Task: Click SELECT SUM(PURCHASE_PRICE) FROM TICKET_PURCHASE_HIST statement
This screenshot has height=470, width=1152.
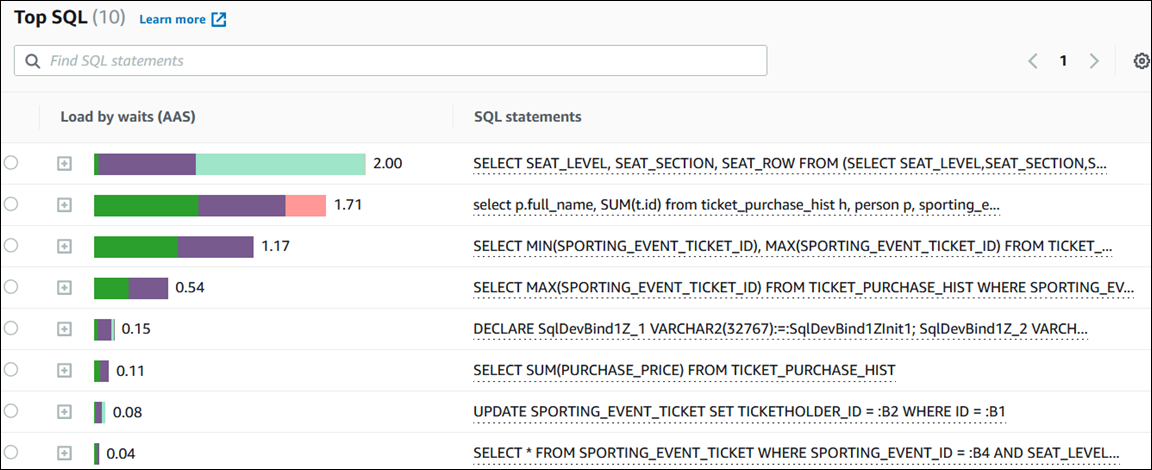Action: click(684, 370)
